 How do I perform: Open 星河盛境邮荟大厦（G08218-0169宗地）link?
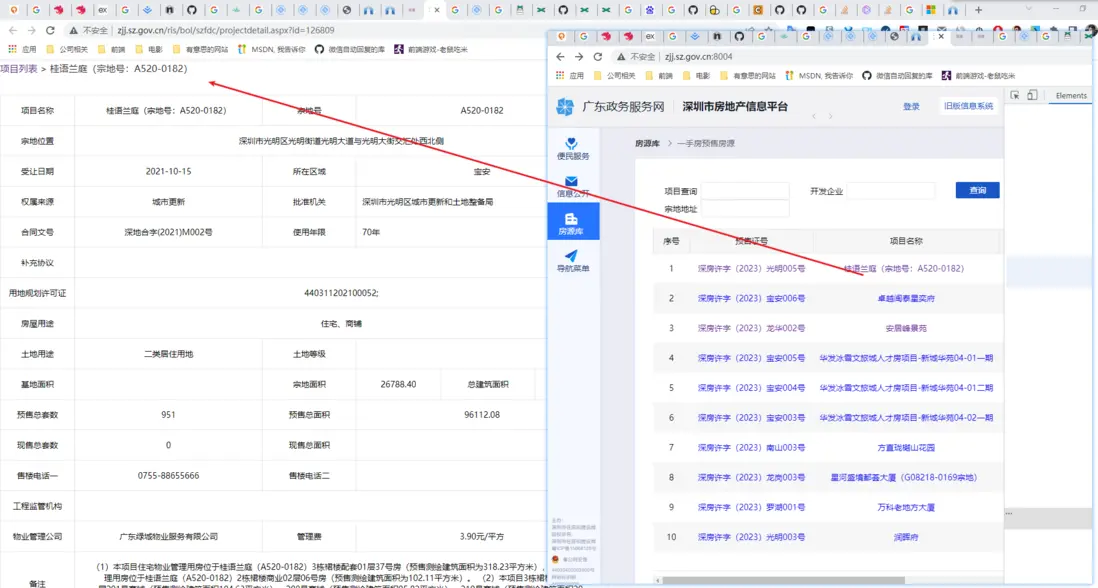[903, 477]
